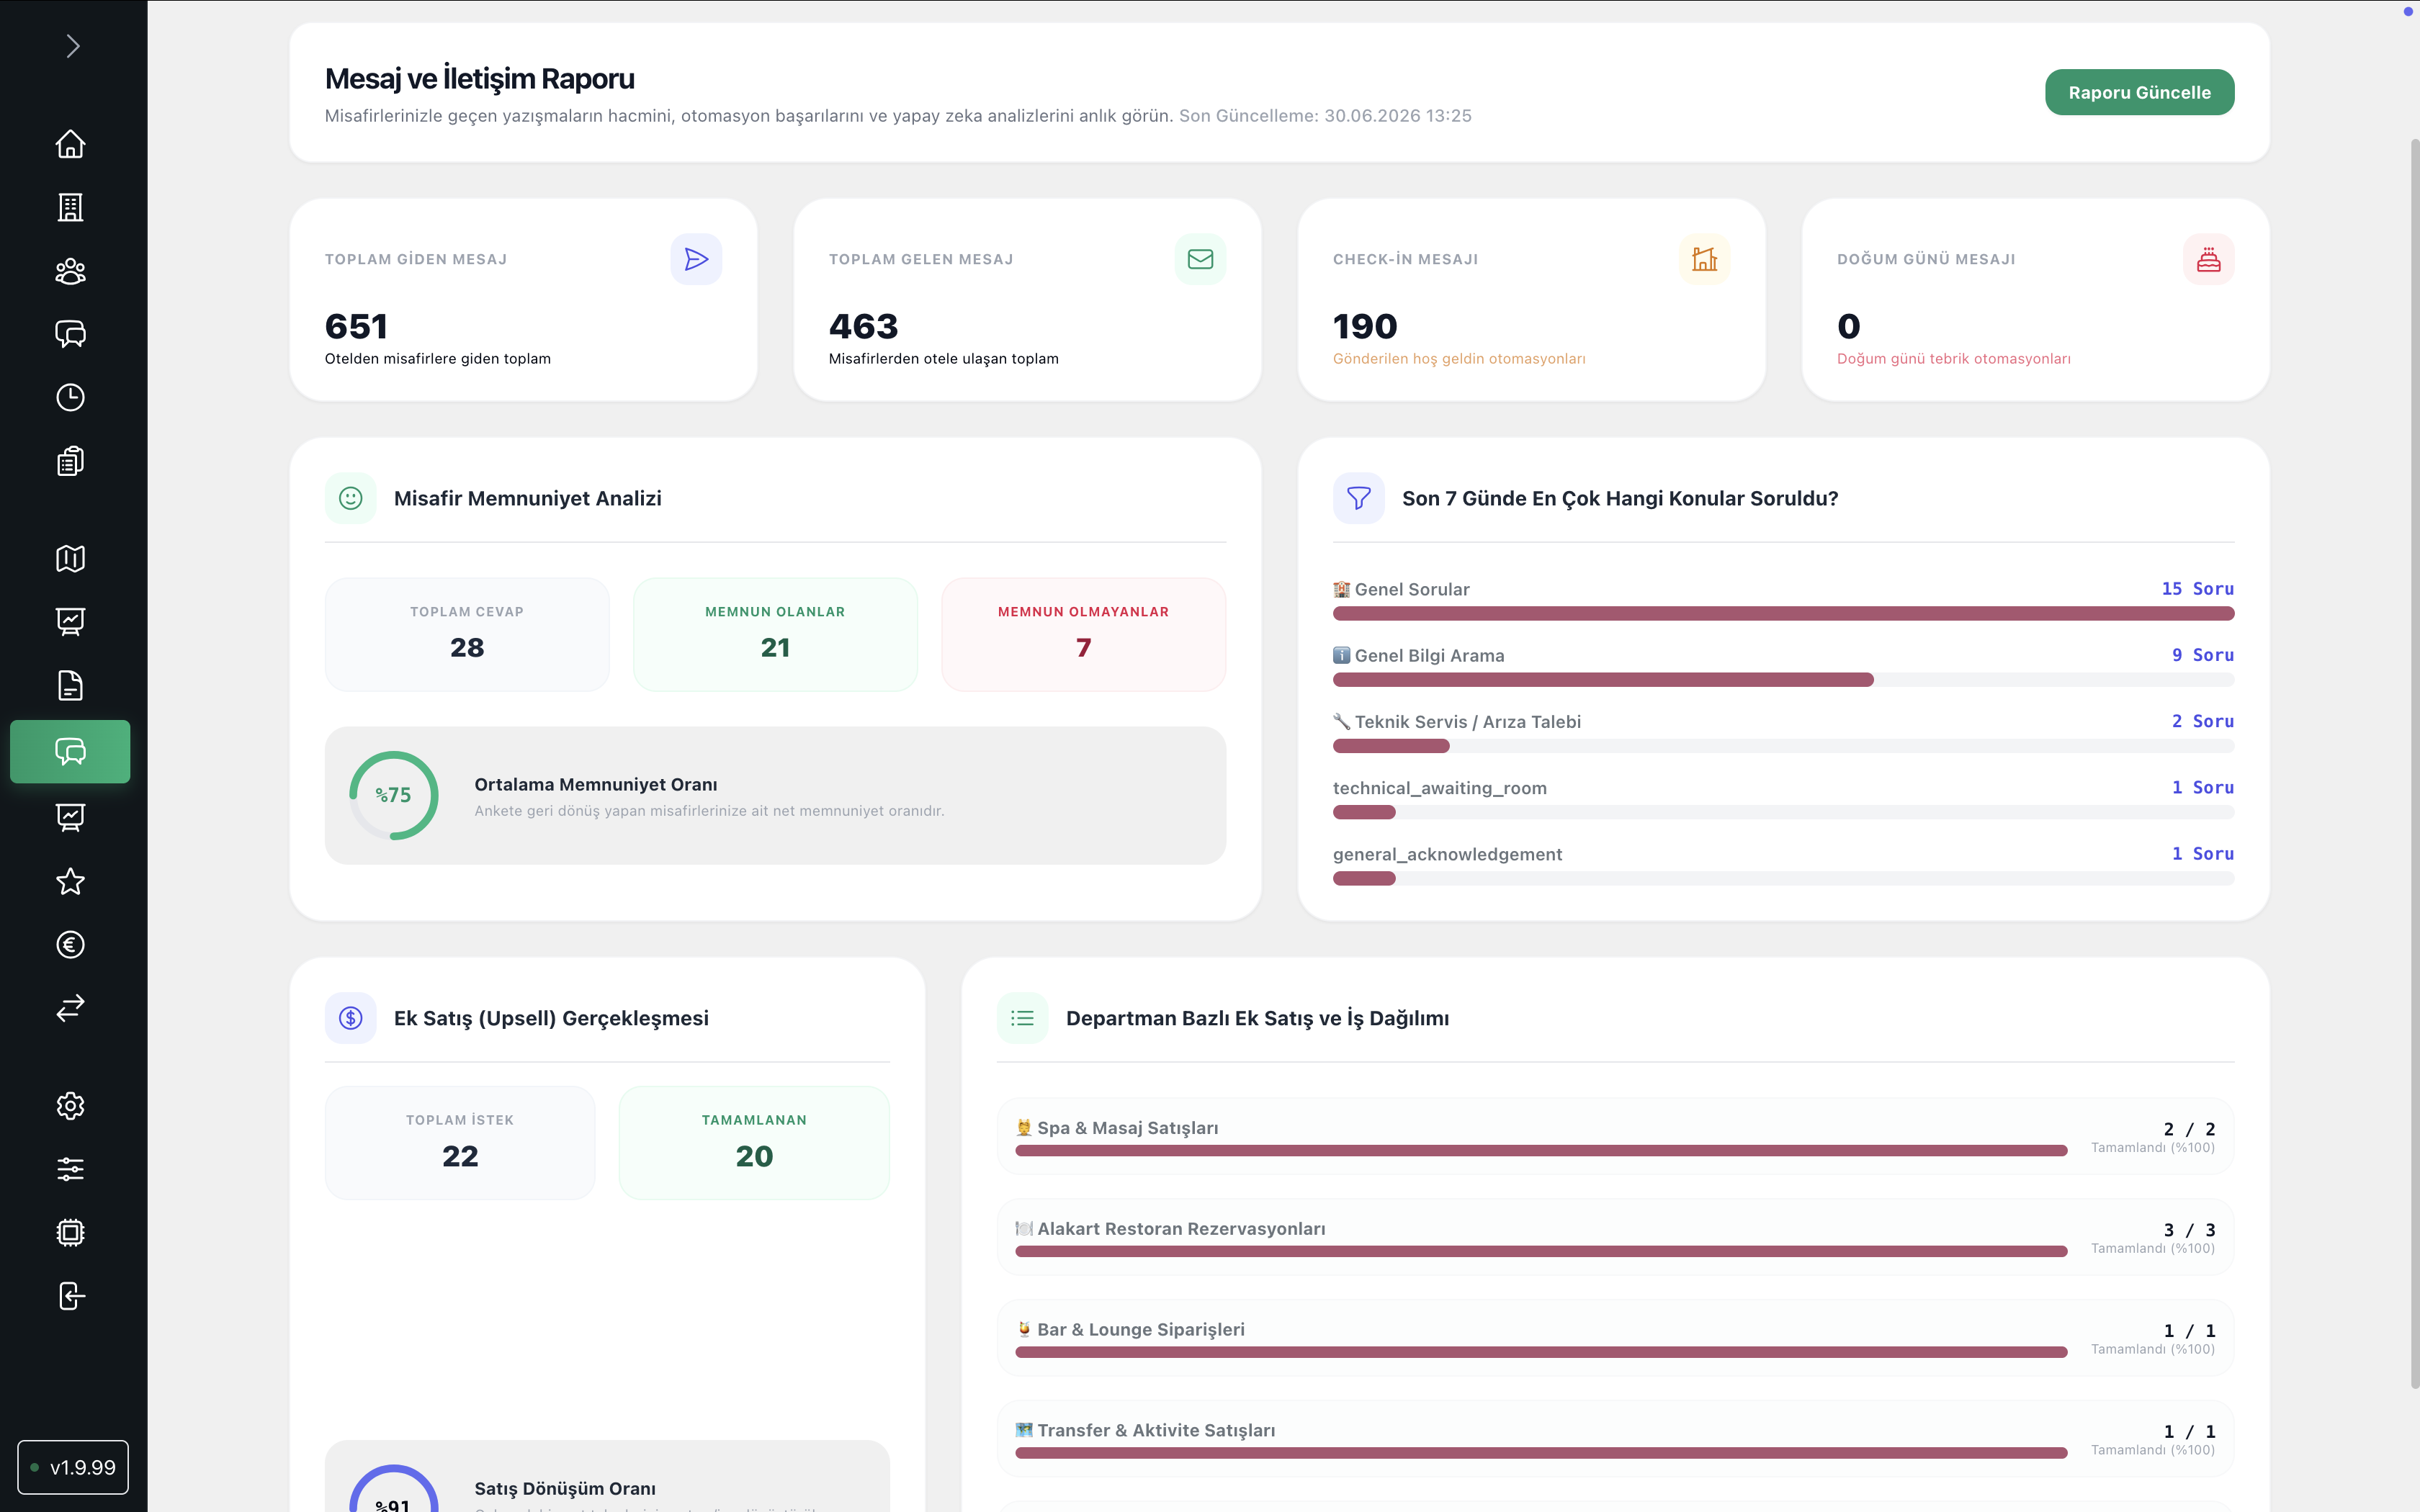Click the smiley icon beside Misafir Memnuniyet Analizi
This screenshot has height=1512, width=2420.
(x=350, y=498)
